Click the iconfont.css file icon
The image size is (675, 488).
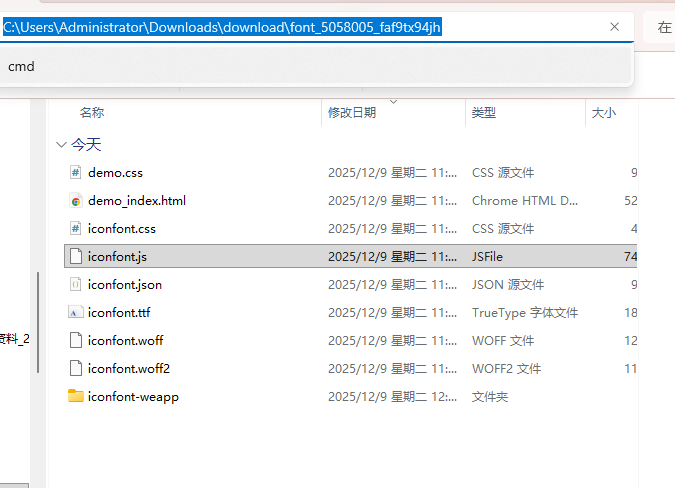pos(75,229)
